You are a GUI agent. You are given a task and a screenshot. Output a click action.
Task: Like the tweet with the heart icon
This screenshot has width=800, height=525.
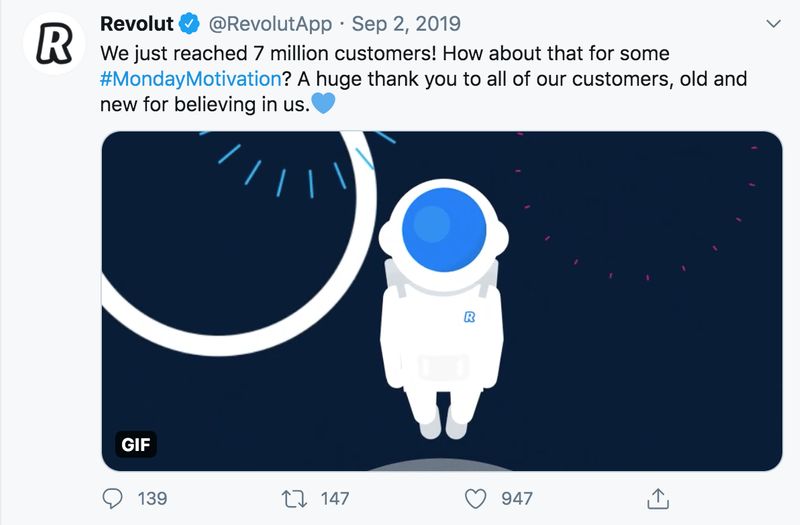click(x=477, y=497)
